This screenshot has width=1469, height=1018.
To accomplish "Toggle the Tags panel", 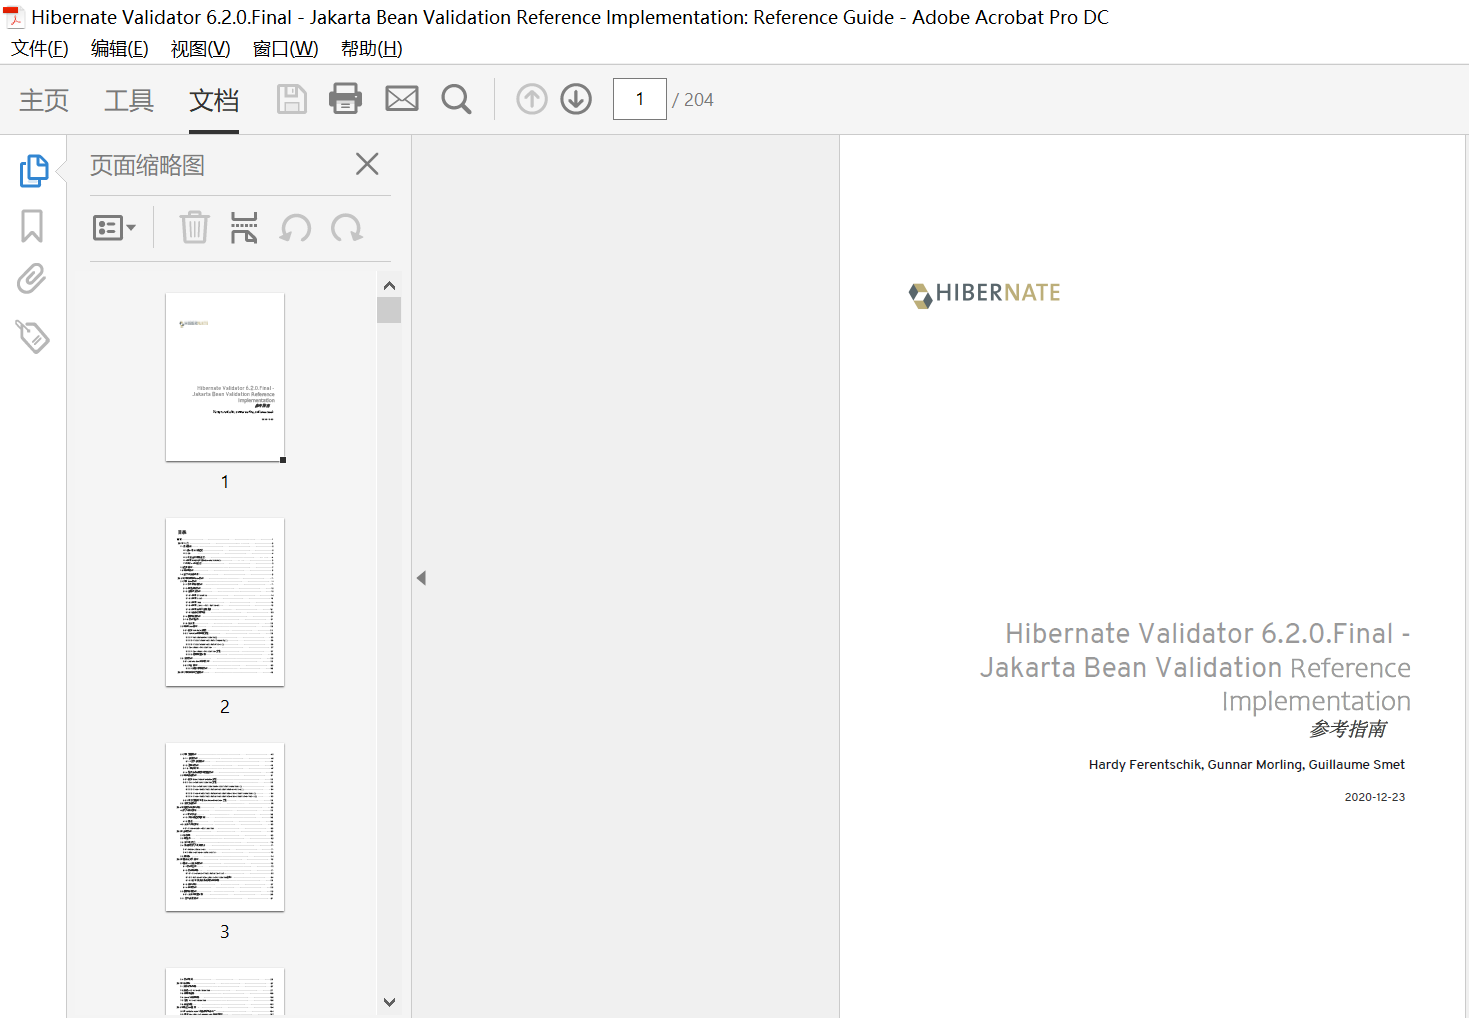I will [33, 337].
